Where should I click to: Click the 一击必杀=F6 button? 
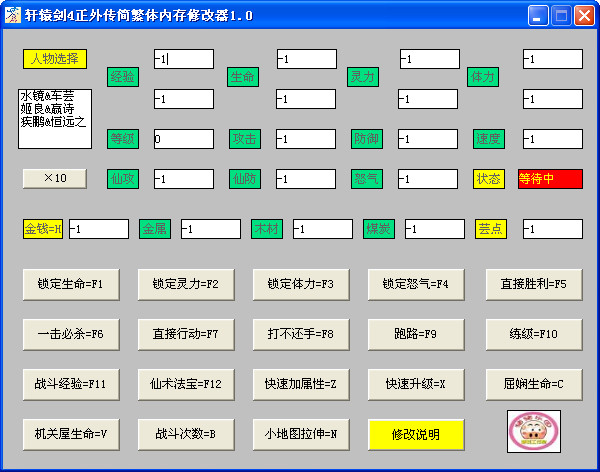(71, 335)
